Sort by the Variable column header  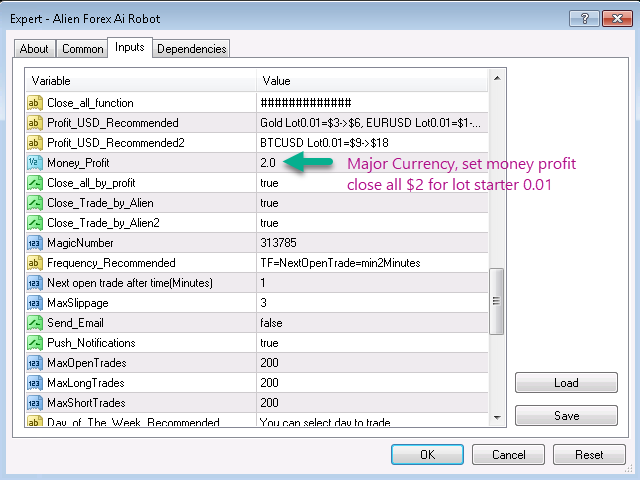click(140, 80)
